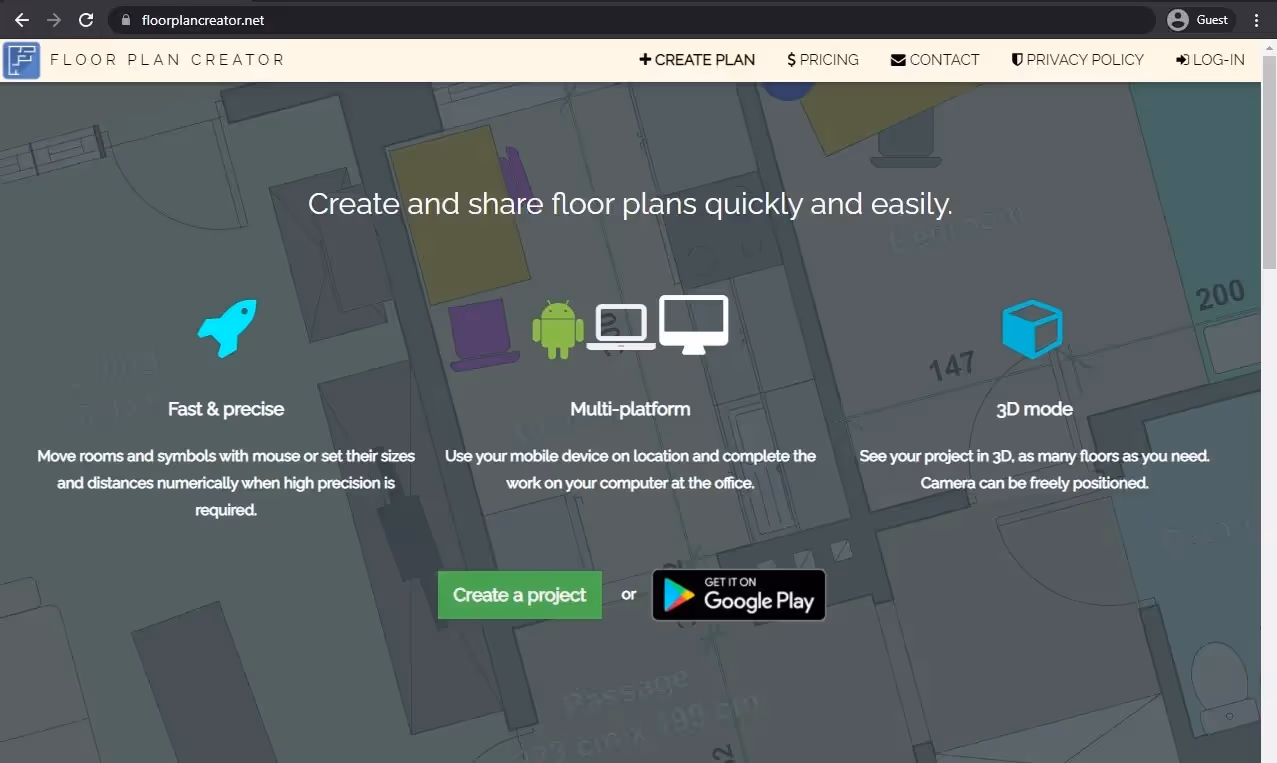The height and width of the screenshot is (763, 1277).
Task: Click the desktop monitor icon
Action: pyautogui.click(x=693, y=324)
